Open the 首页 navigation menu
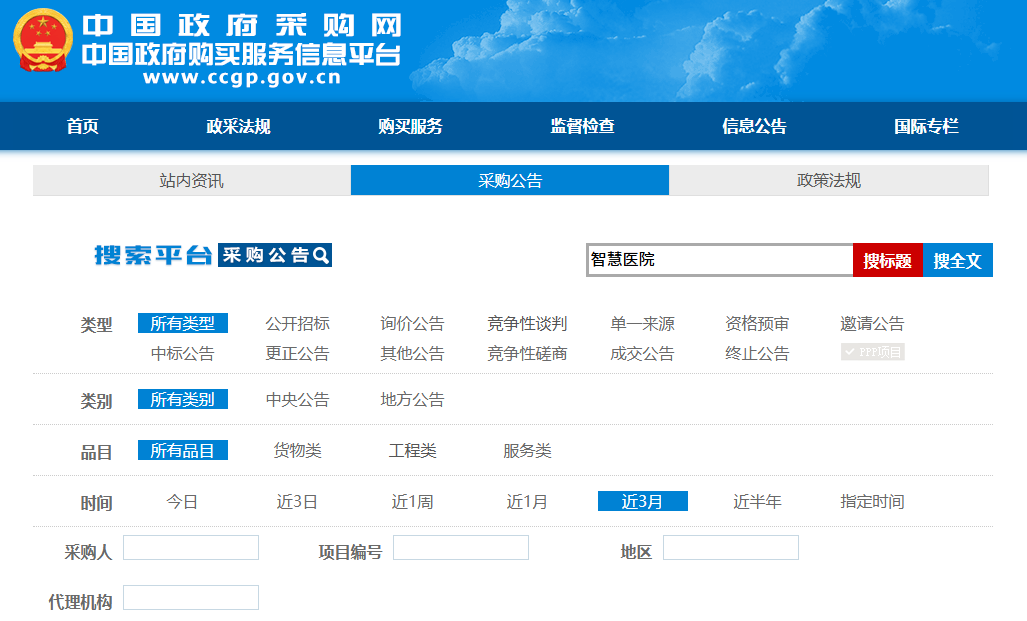Screen dimensions: 1027x621 pos(80,126)
